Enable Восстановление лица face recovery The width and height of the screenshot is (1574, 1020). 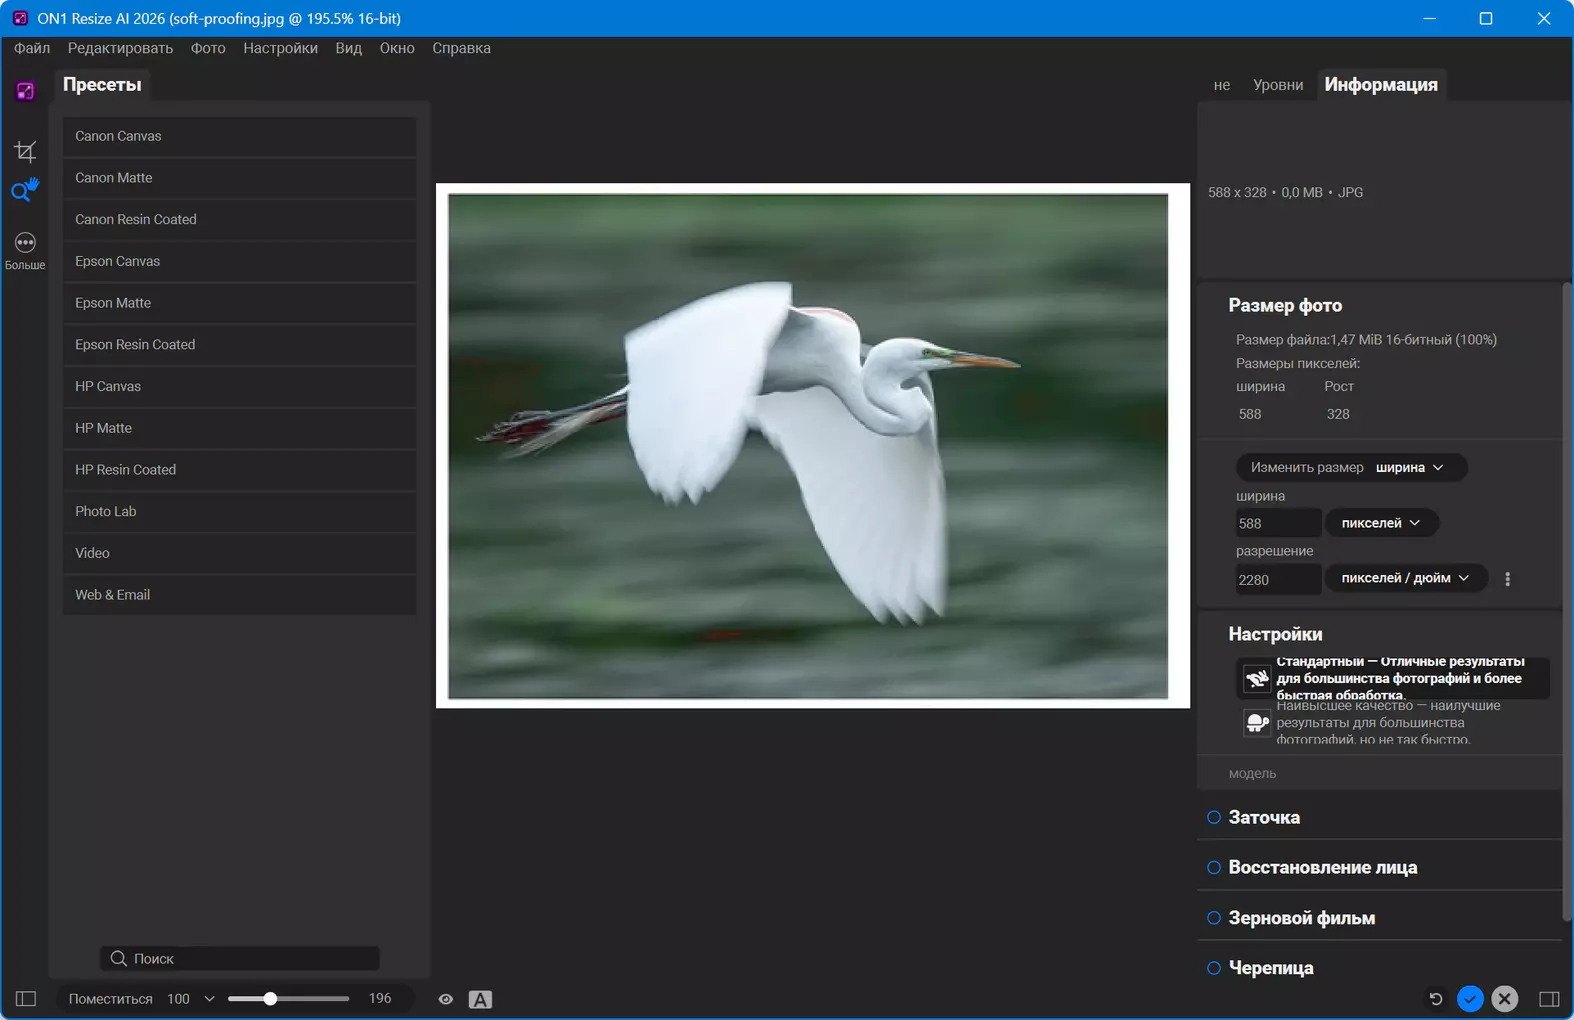click(x=1214, y=867)
